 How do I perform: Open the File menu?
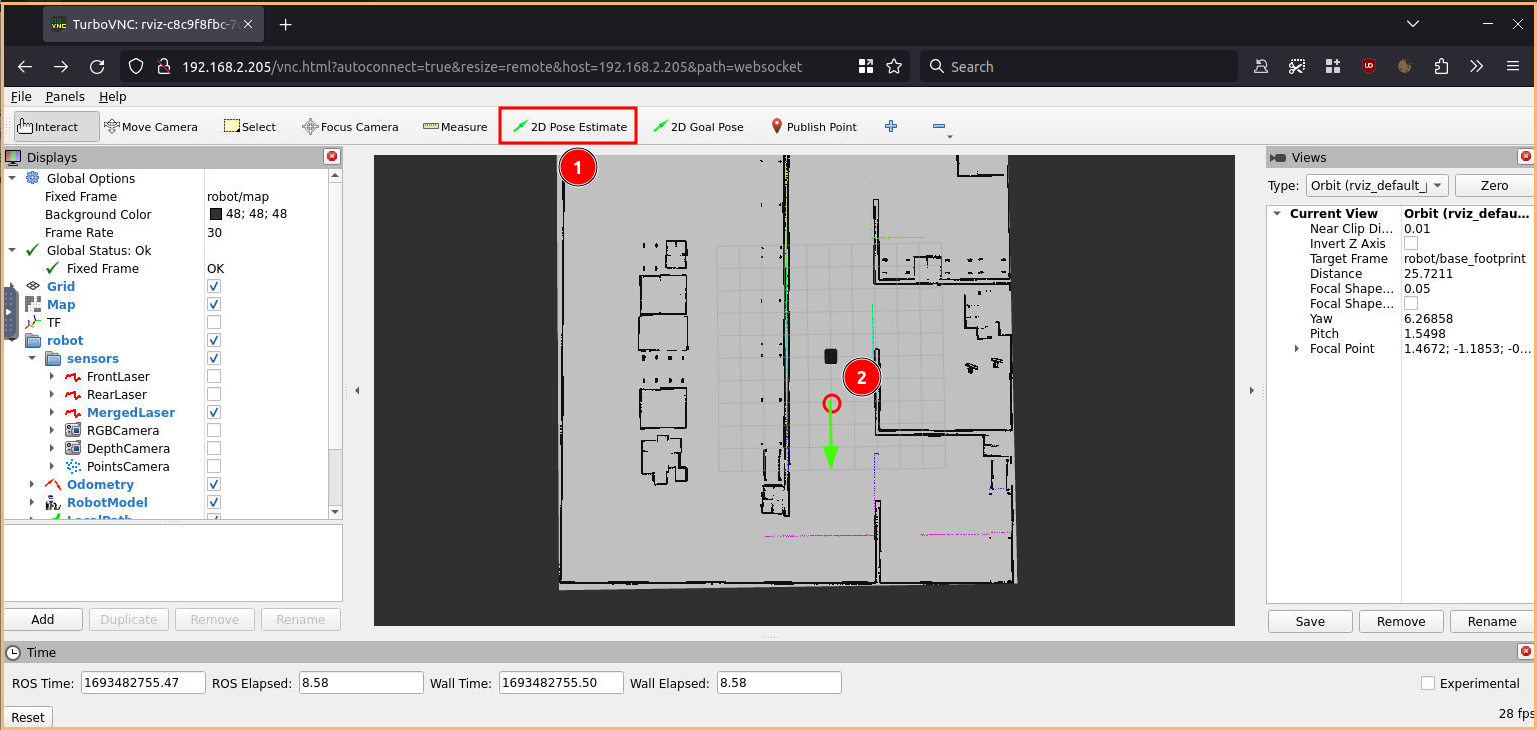click(21, 96)
